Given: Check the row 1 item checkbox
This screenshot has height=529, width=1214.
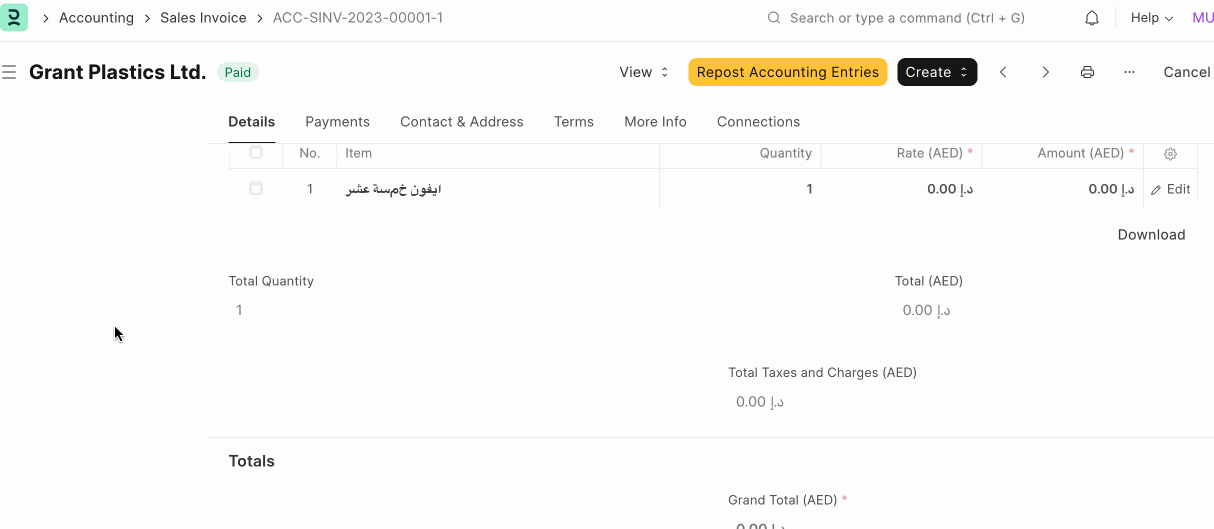Looking at the screenshot, I should (x=256, y=188).
